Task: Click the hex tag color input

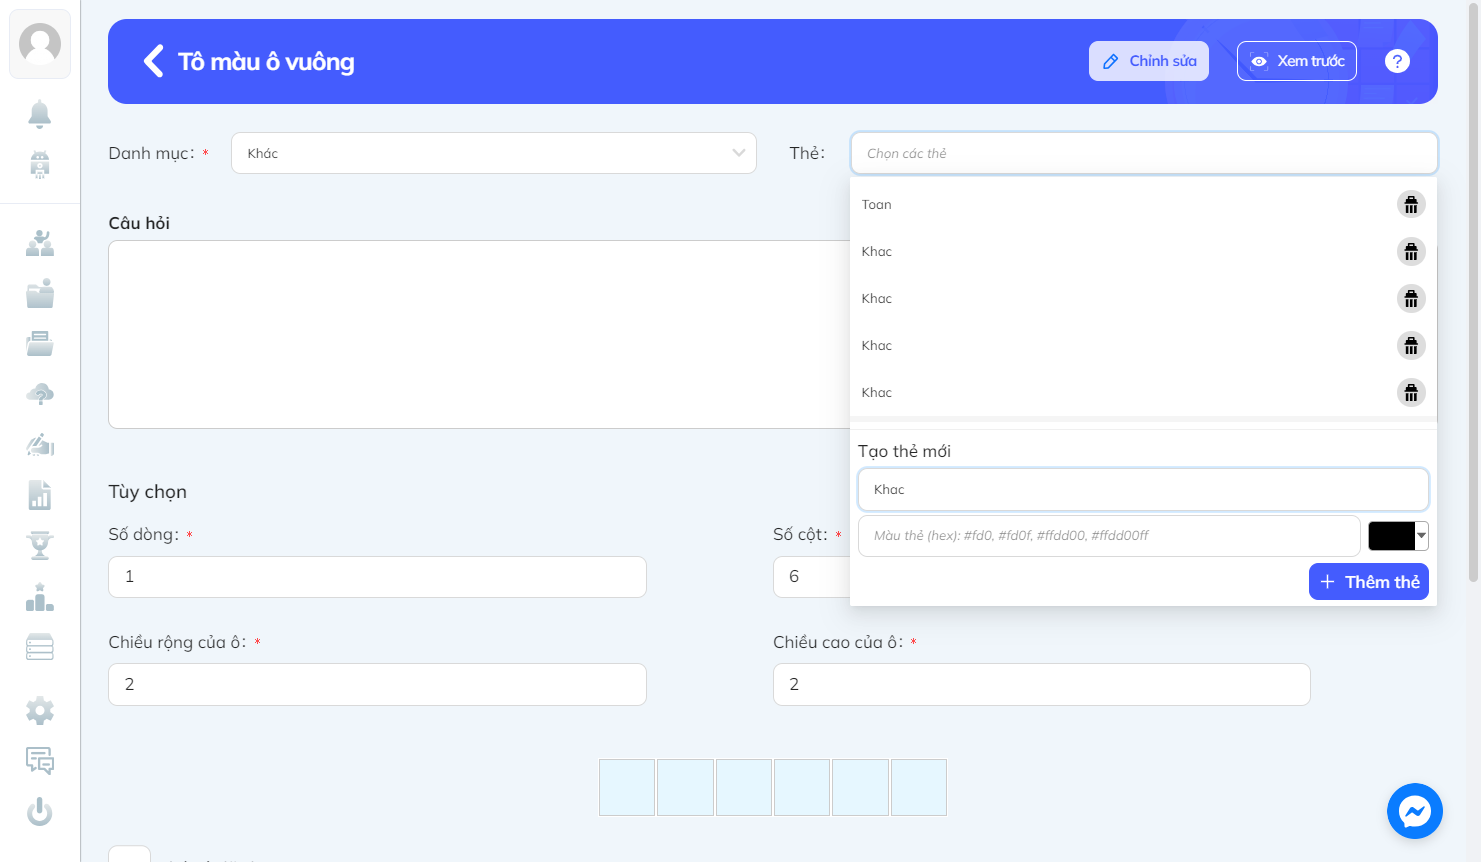Action: tap(1109, 536)
